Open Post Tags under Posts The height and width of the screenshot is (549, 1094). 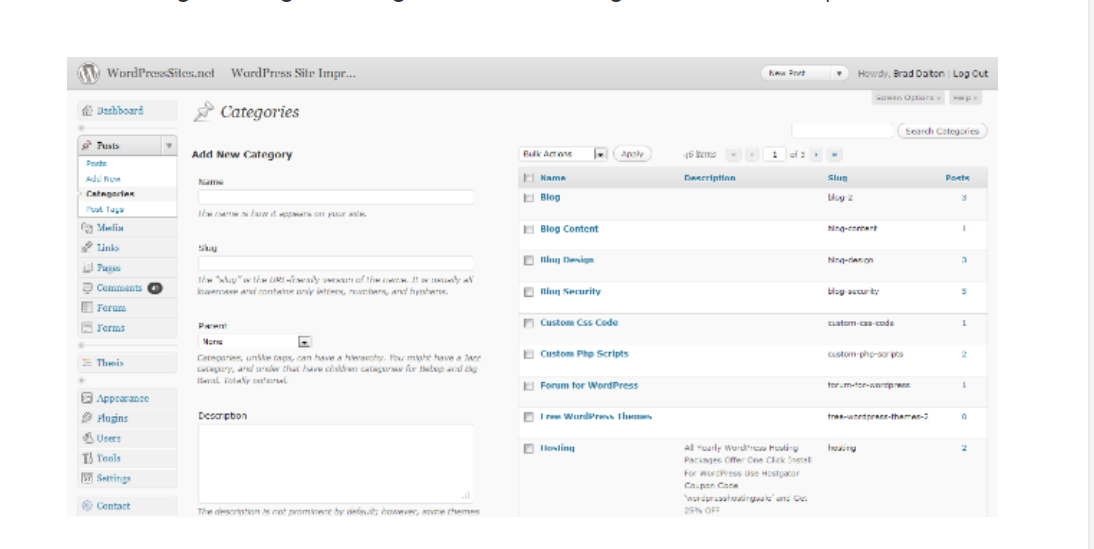click(105, 209)
